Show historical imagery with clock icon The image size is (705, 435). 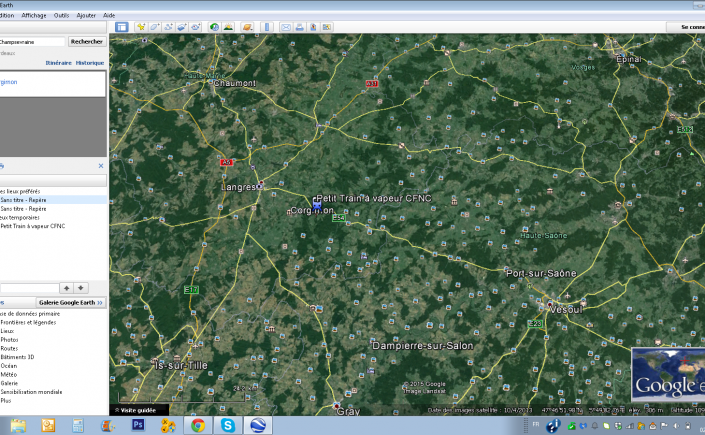coord(215,26)
